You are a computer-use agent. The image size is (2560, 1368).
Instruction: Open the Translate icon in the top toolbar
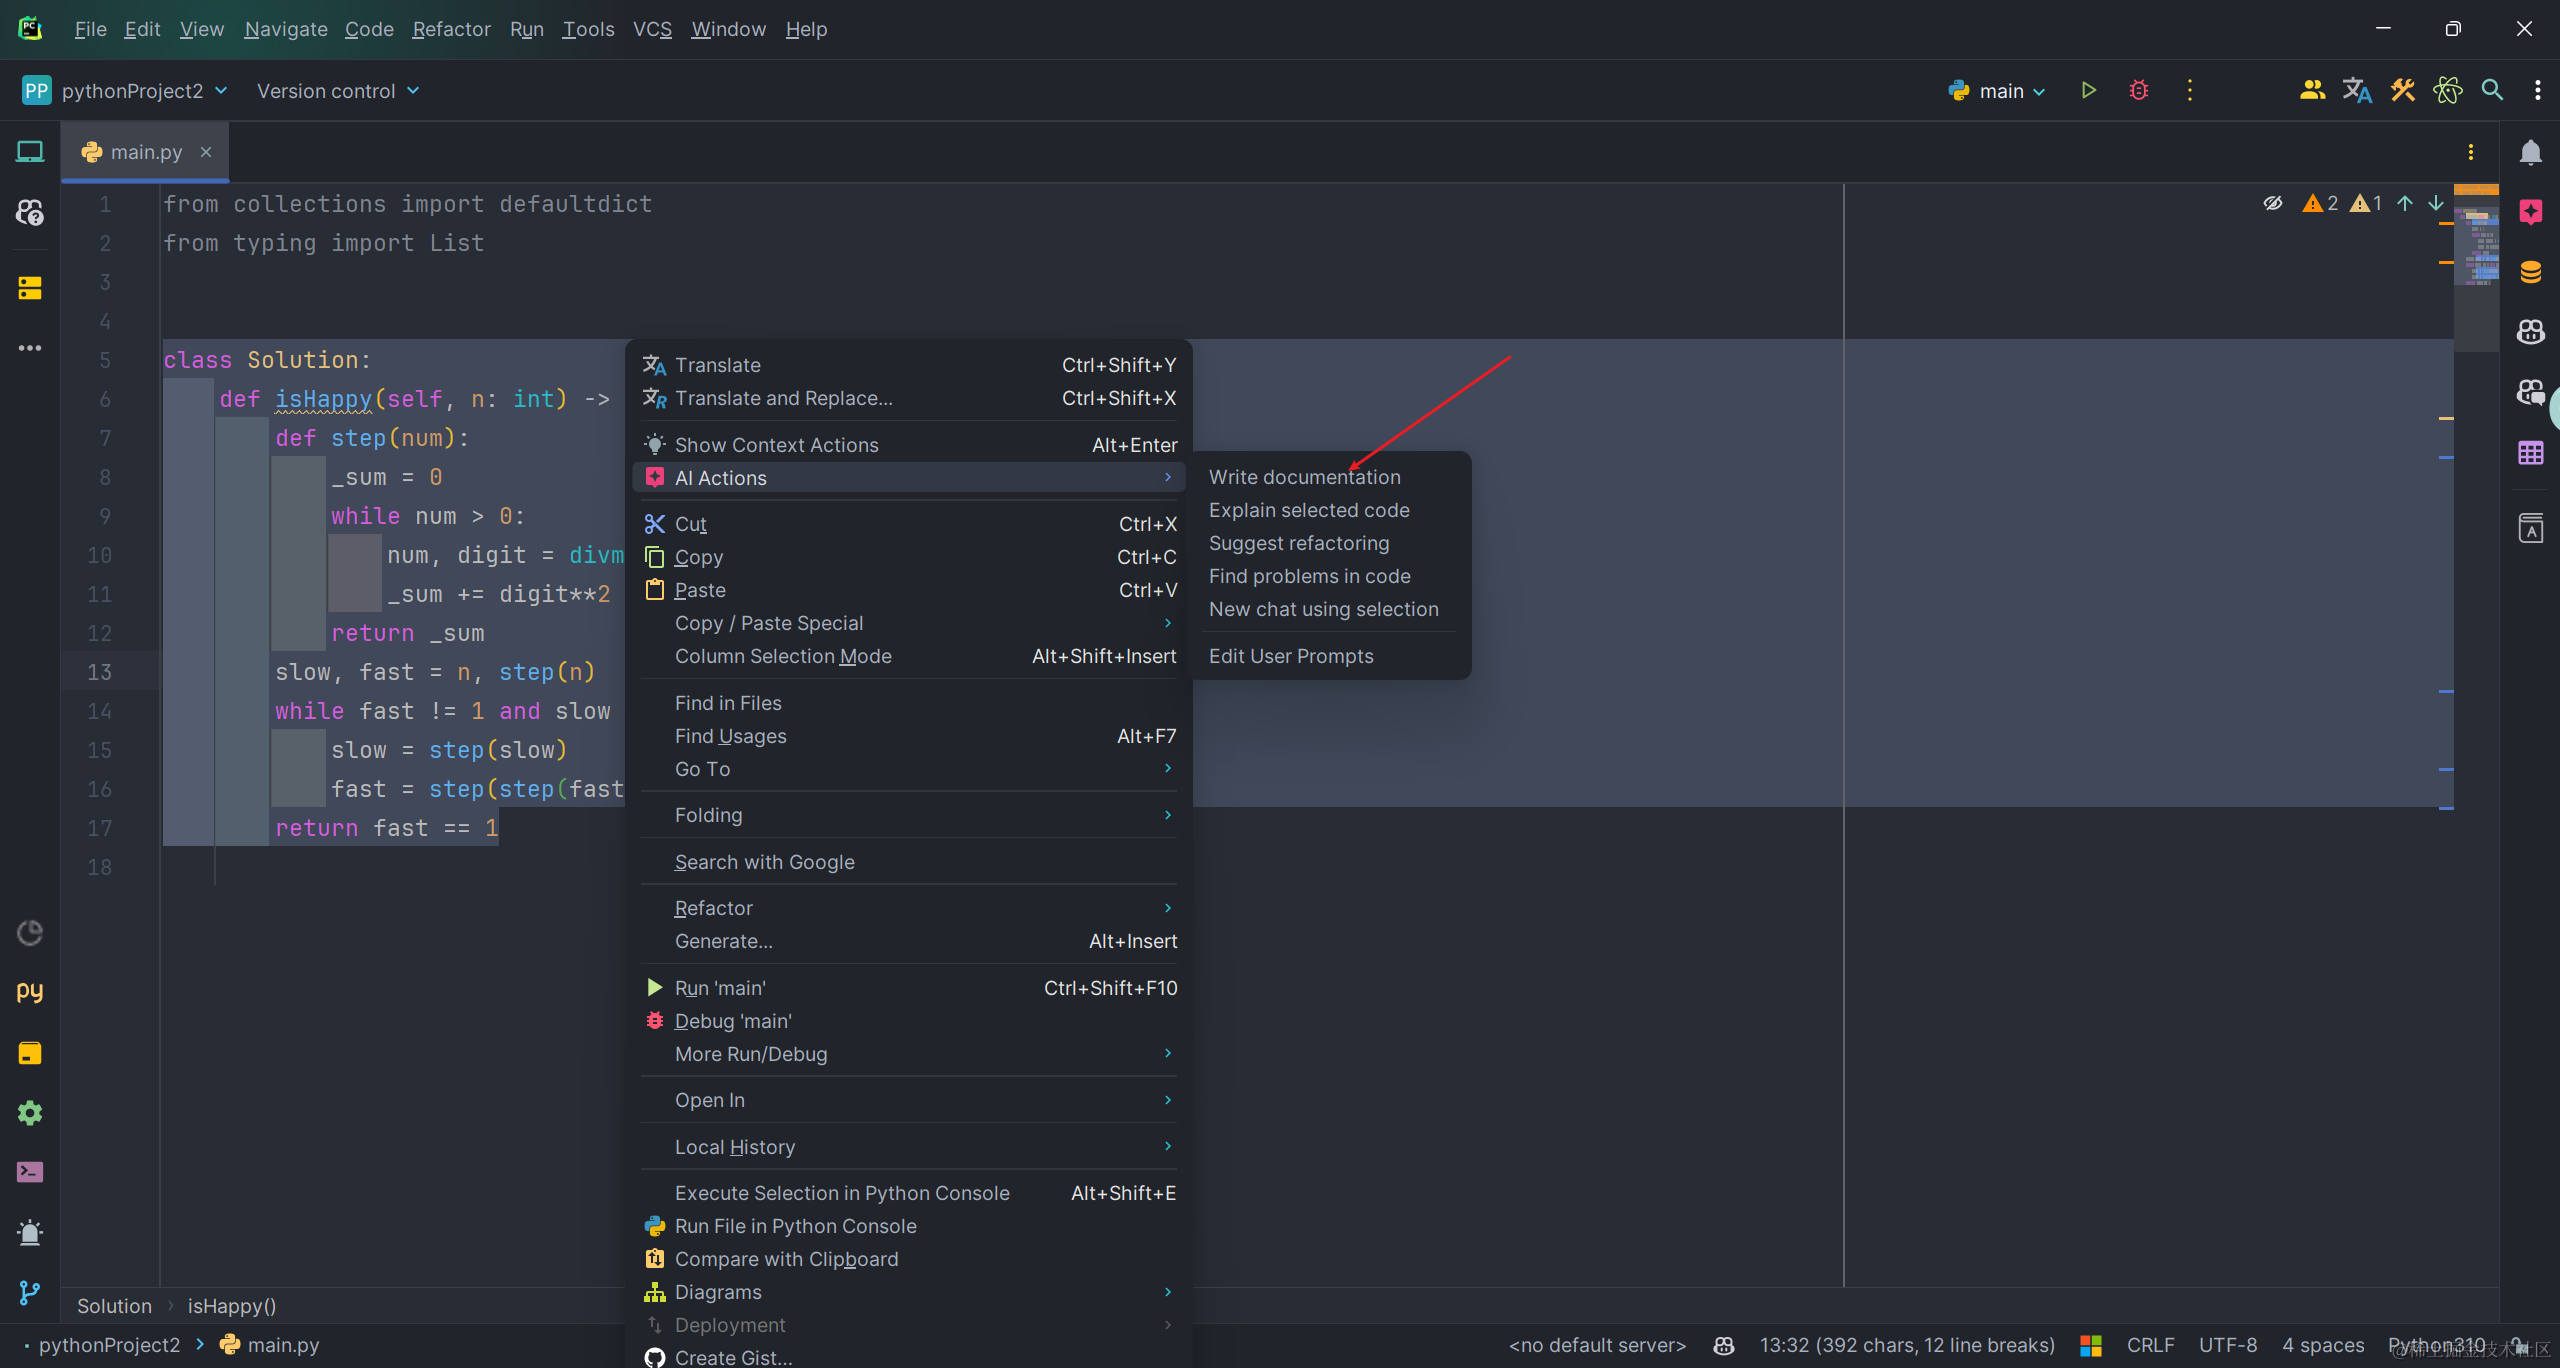2357,91
